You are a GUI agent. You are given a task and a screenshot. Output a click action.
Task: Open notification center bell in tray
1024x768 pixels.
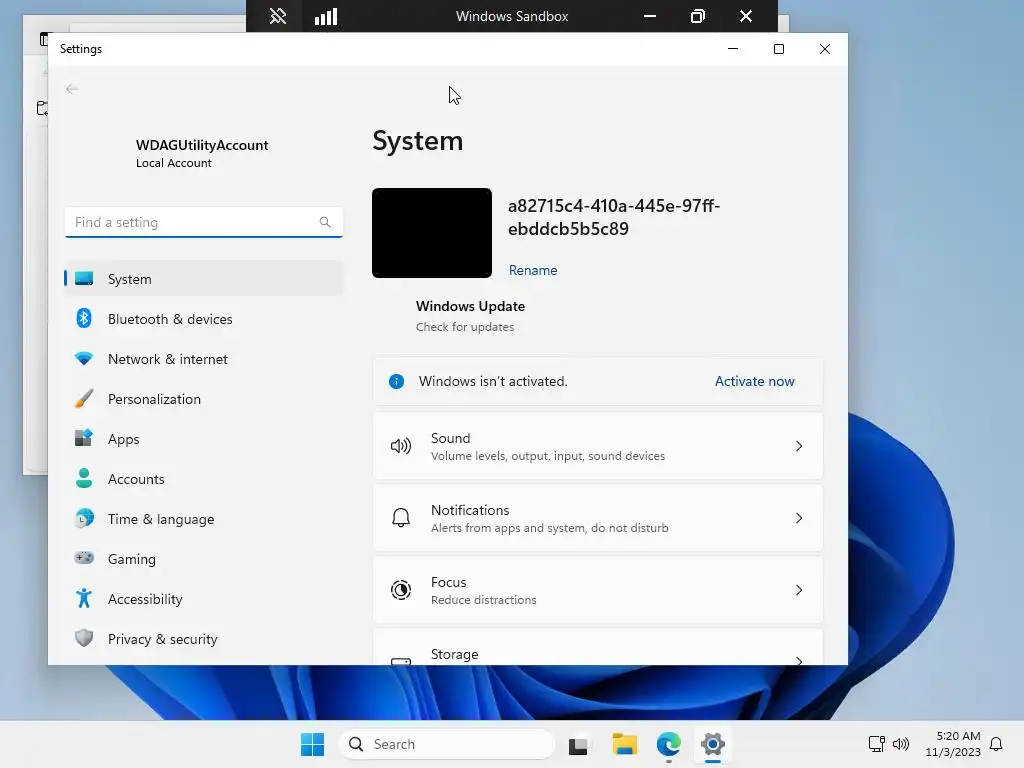(x=997, y=744)
